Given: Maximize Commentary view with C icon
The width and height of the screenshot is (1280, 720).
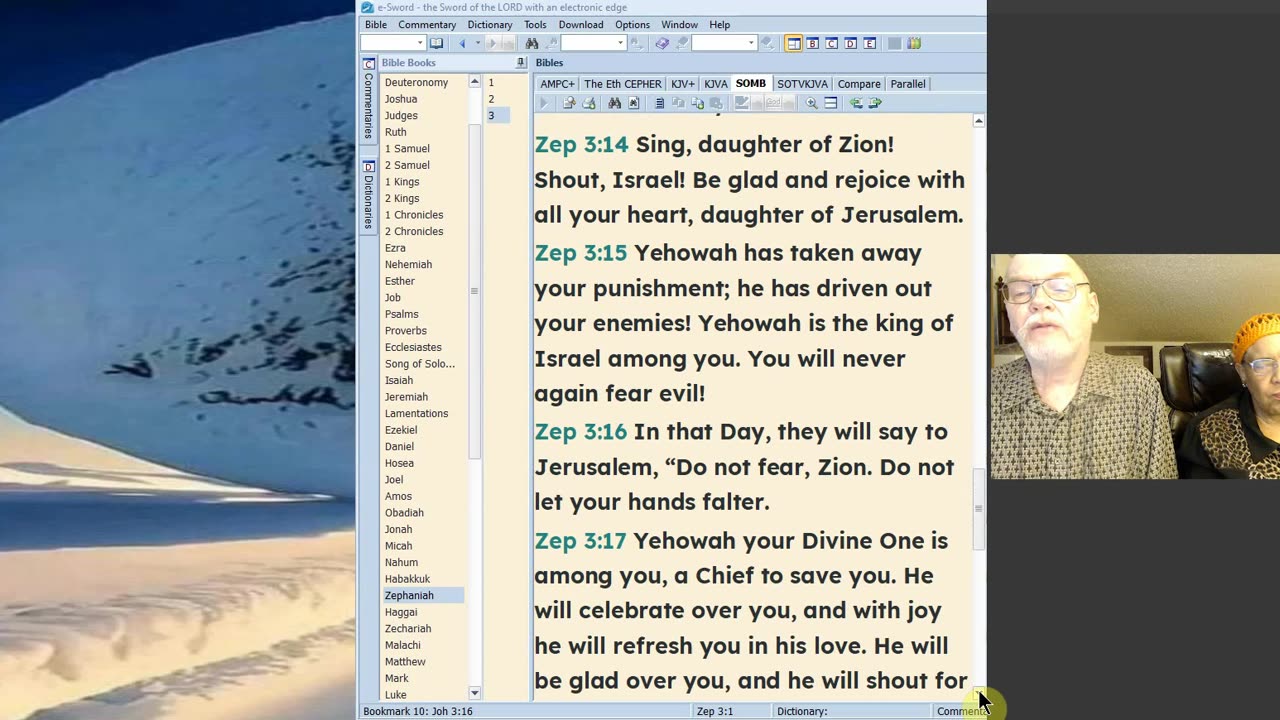Looking at the screenshot, I should (831, 43).
